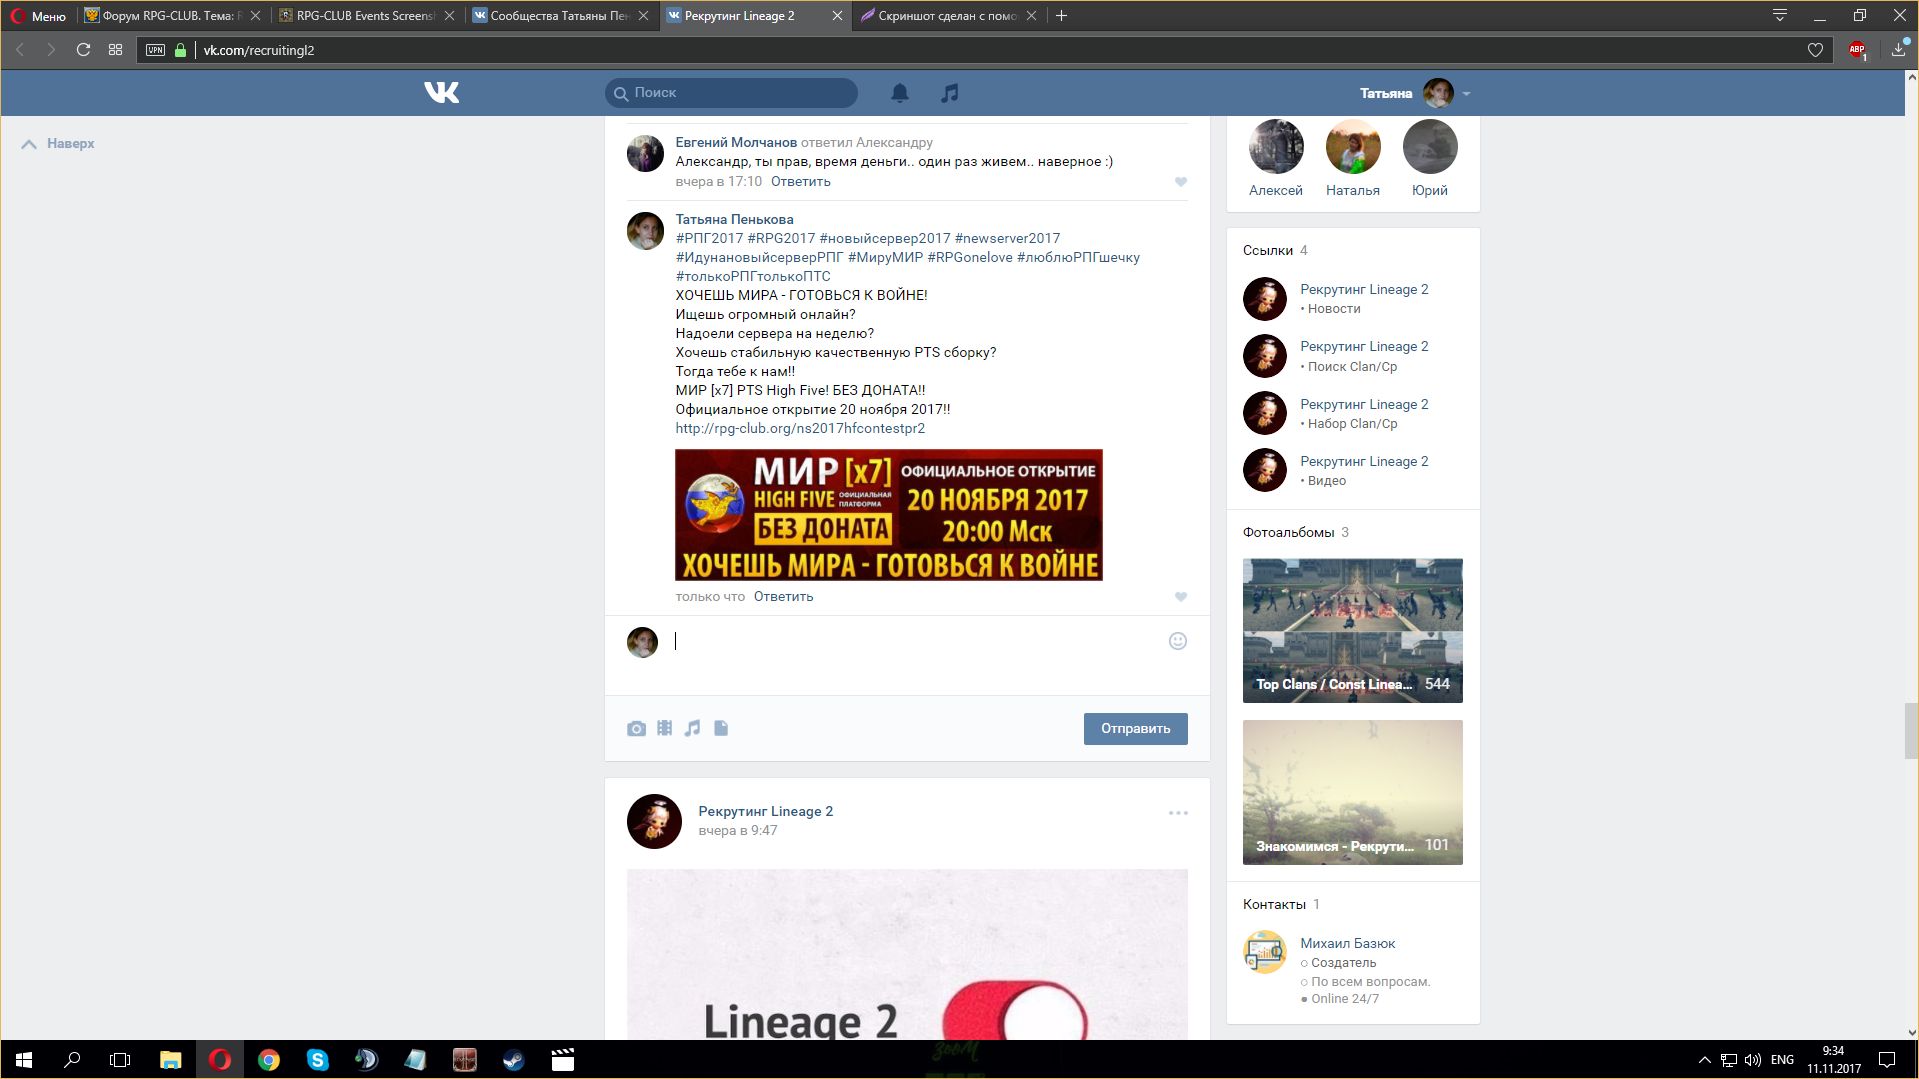Launch Chrome from the taskbar

pos(269,1060)
